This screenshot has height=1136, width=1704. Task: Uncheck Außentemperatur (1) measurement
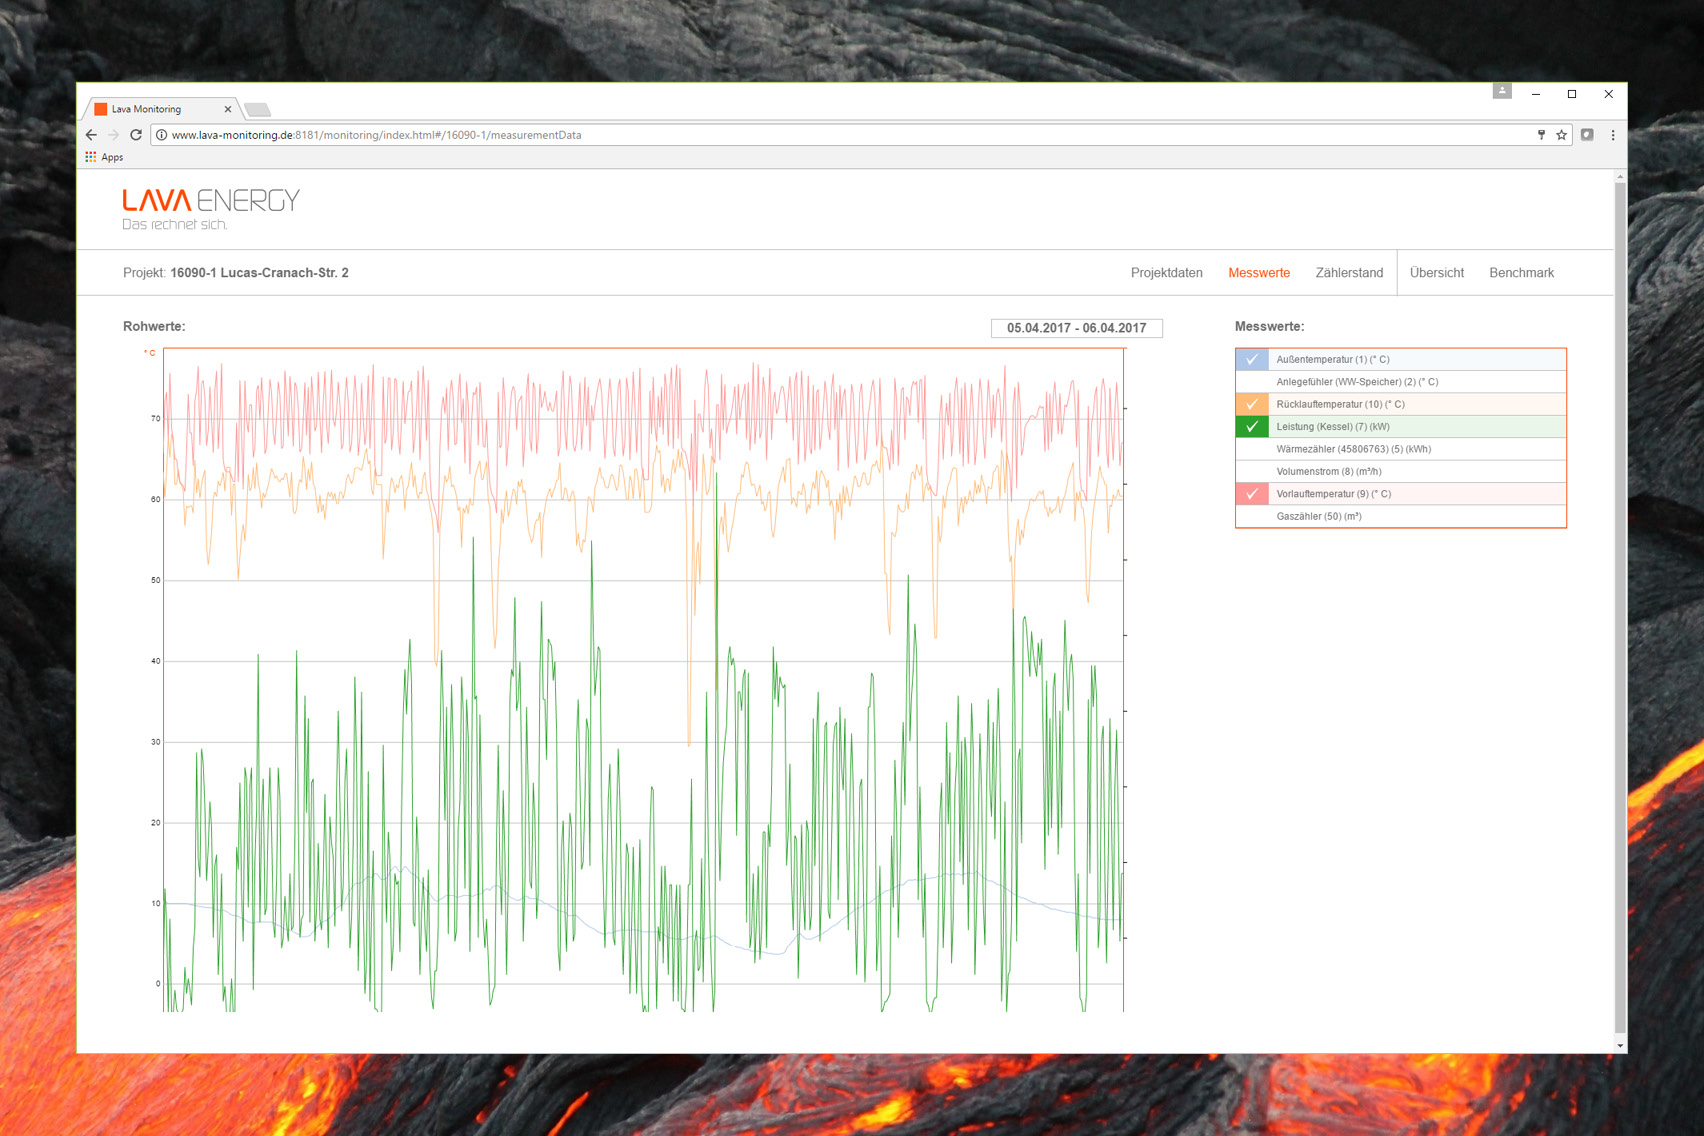pyautogui.click(x=1252, y=359)
